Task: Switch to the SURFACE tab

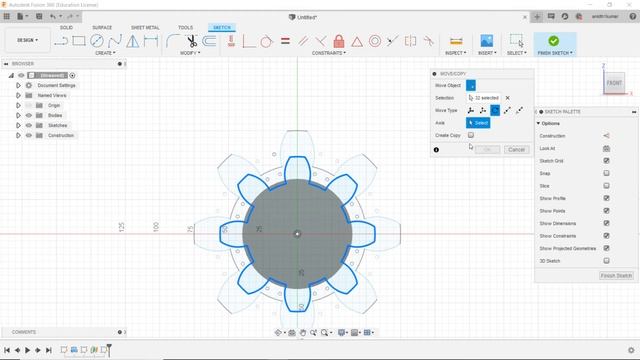Action: 102,27
